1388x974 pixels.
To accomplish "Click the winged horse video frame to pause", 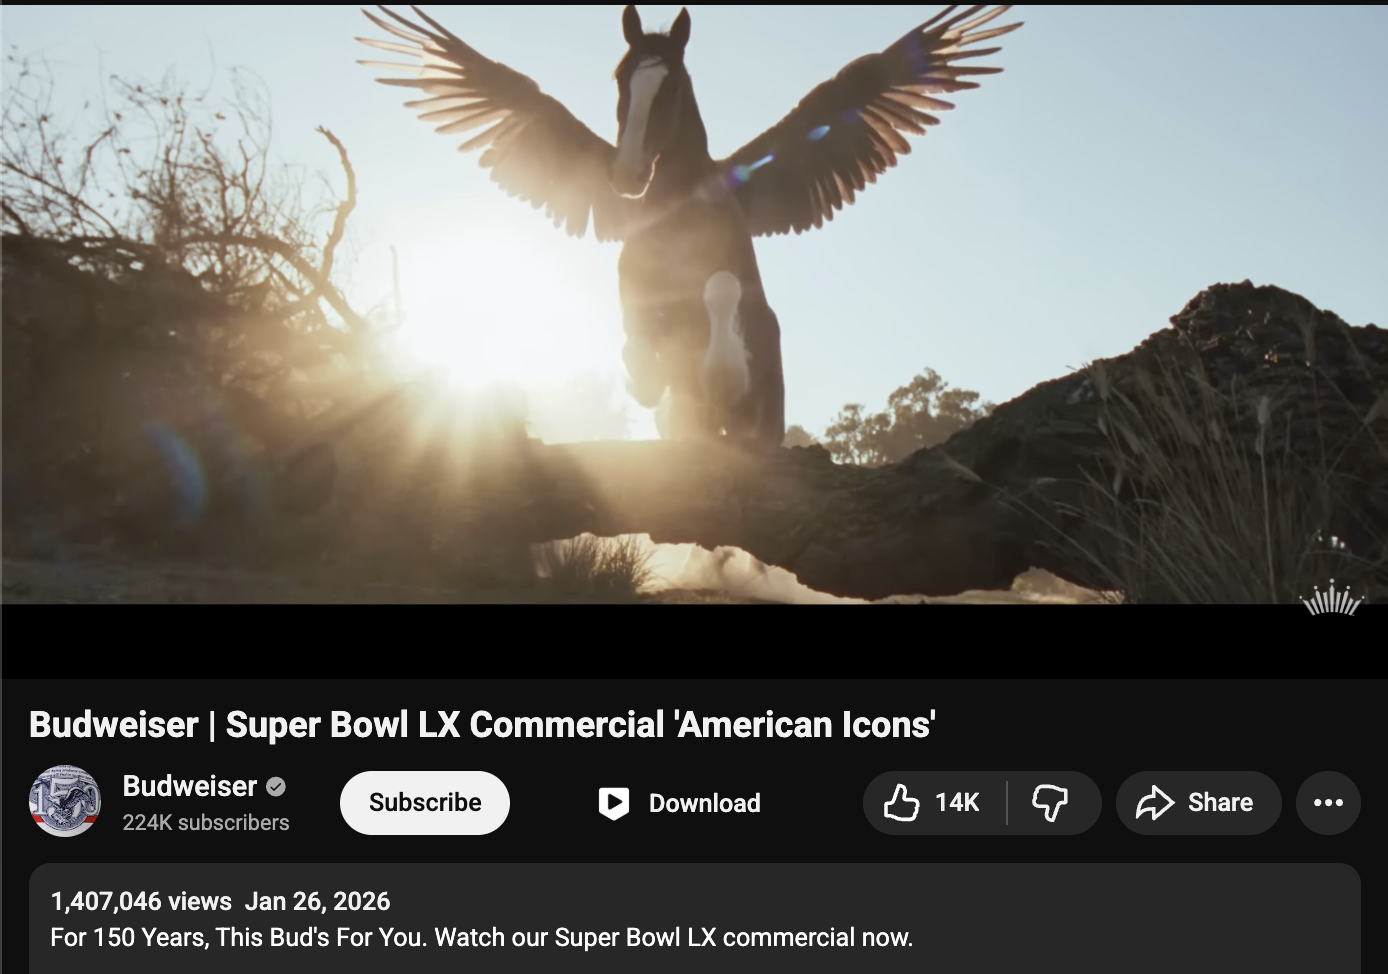I will tap(694, 303).
